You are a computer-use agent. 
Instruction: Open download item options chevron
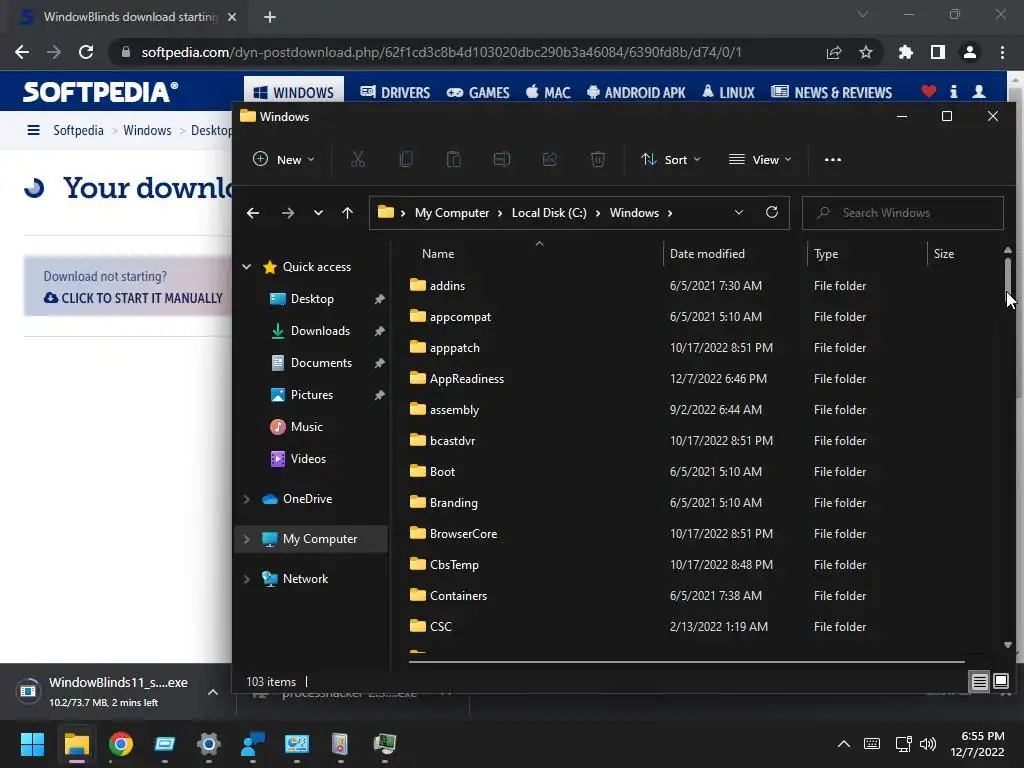pyautogui.click(x=213, y=692)
